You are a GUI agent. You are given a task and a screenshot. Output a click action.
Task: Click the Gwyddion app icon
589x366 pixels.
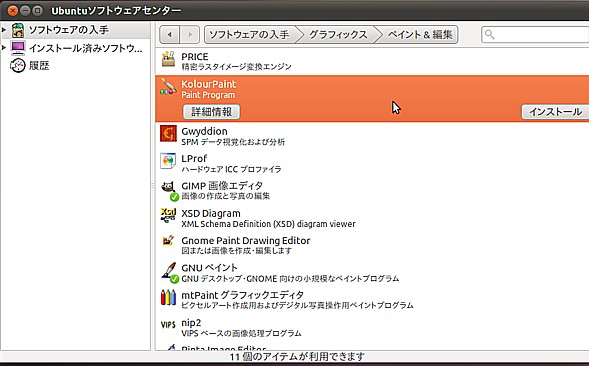tap(168, 133)
